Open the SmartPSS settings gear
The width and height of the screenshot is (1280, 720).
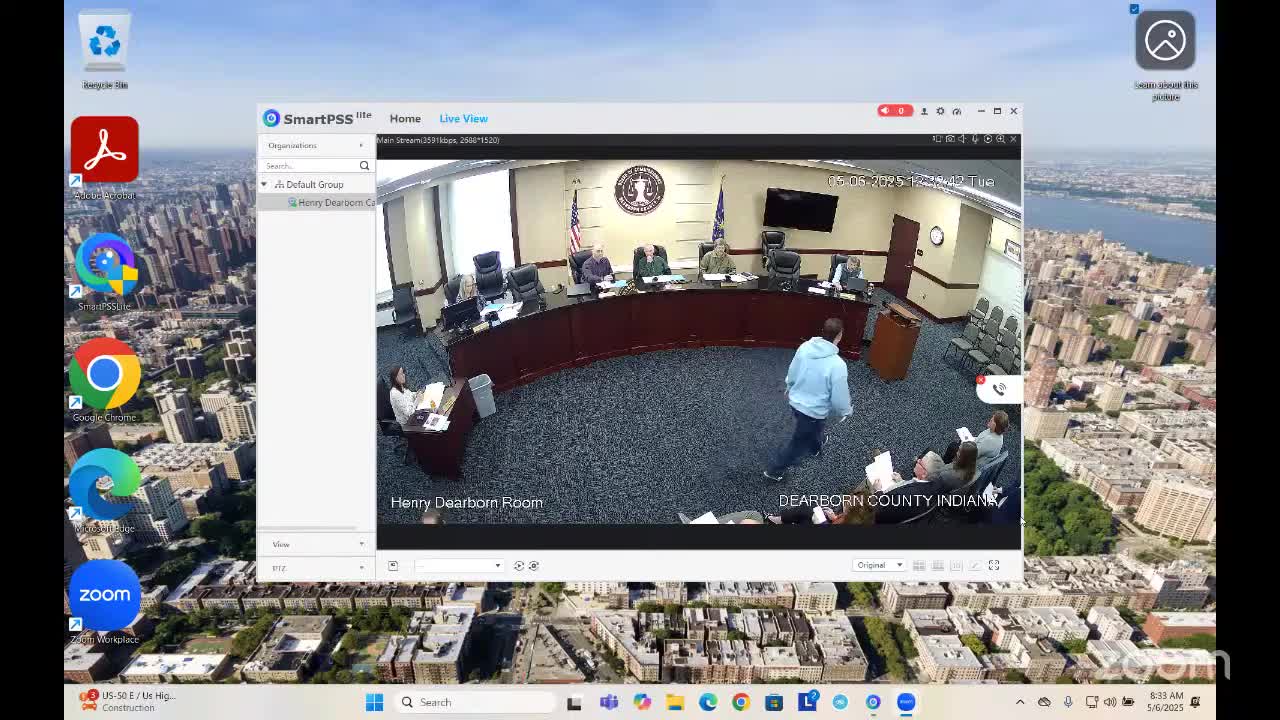click(x=940, y=111)
